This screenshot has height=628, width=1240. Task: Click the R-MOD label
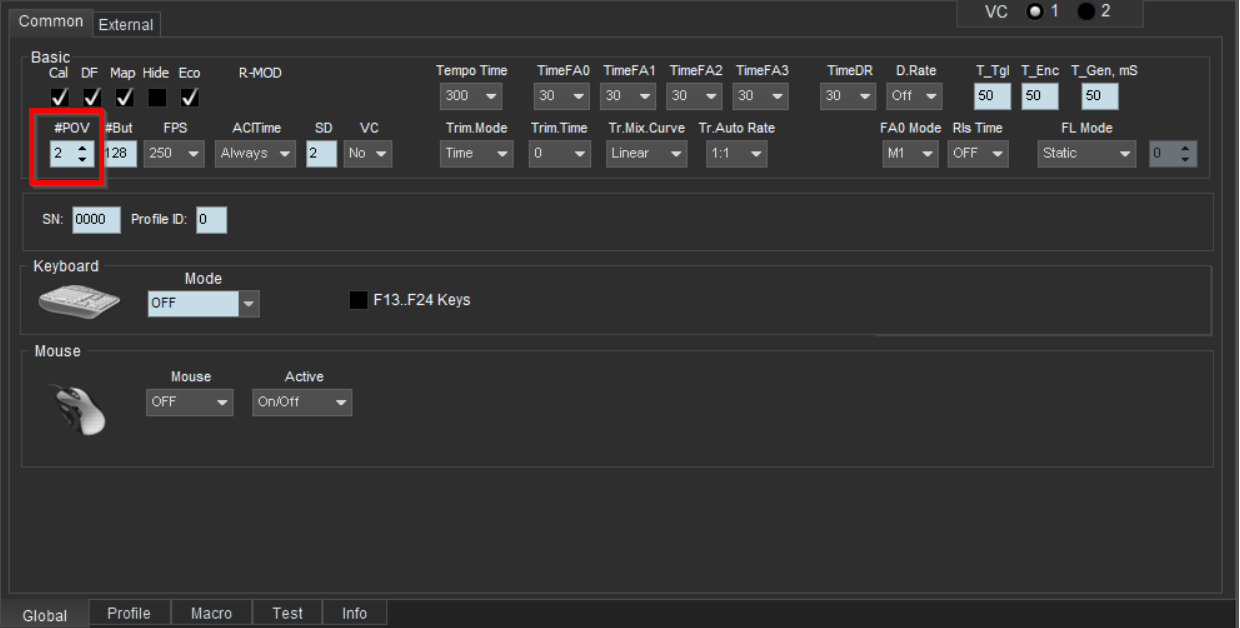tap(260, 72)
